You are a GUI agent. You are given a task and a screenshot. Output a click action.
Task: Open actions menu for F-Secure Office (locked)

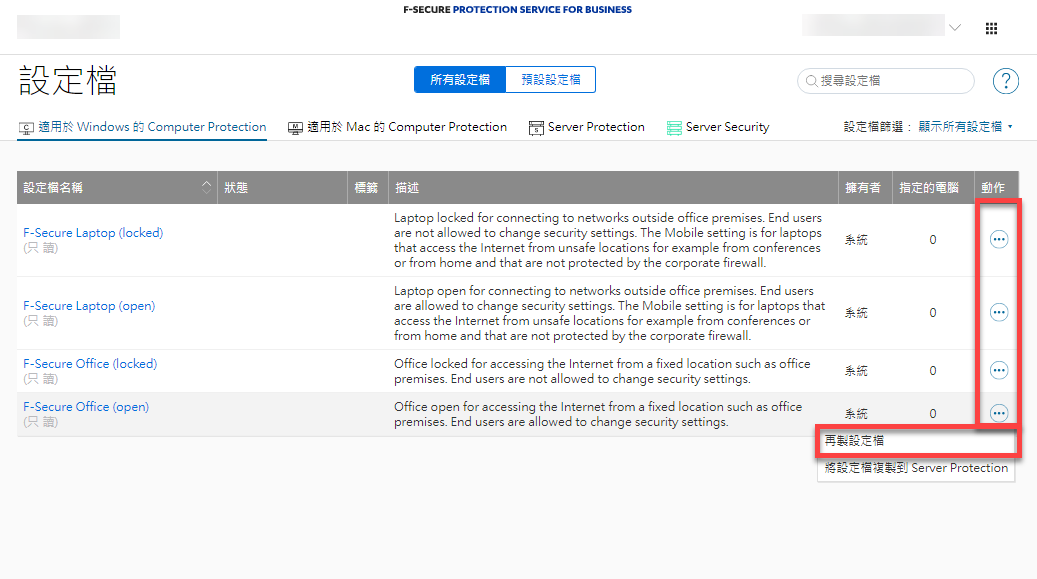click(x=998, y=370)
